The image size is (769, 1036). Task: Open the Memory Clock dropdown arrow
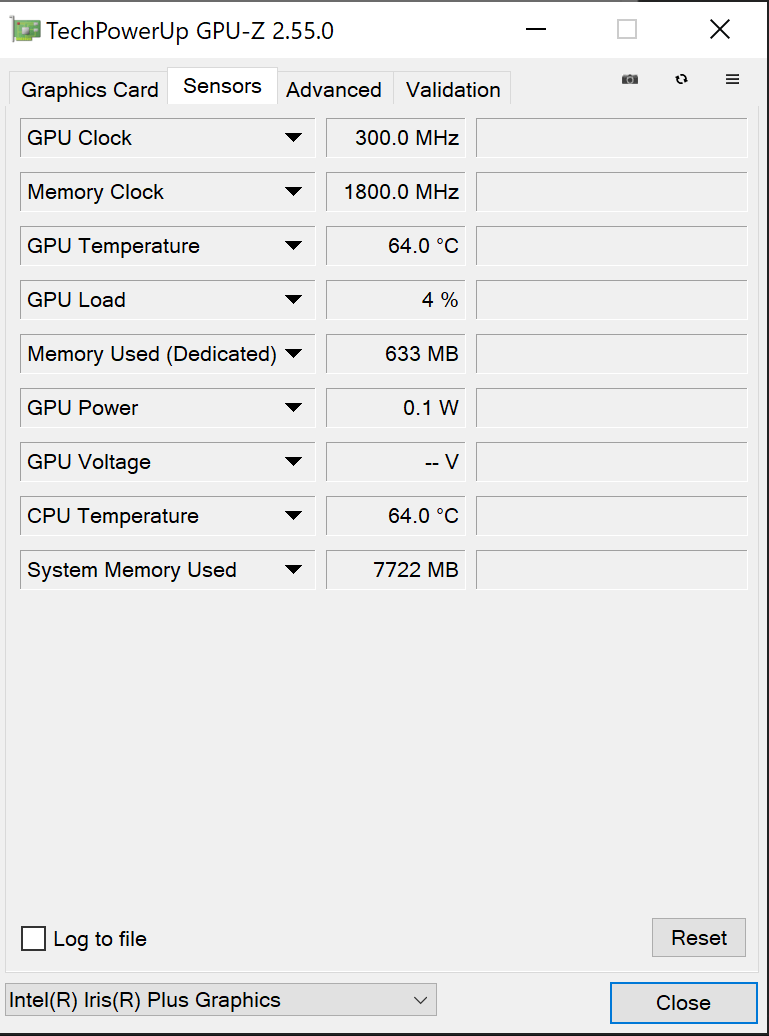pos(293,192)
